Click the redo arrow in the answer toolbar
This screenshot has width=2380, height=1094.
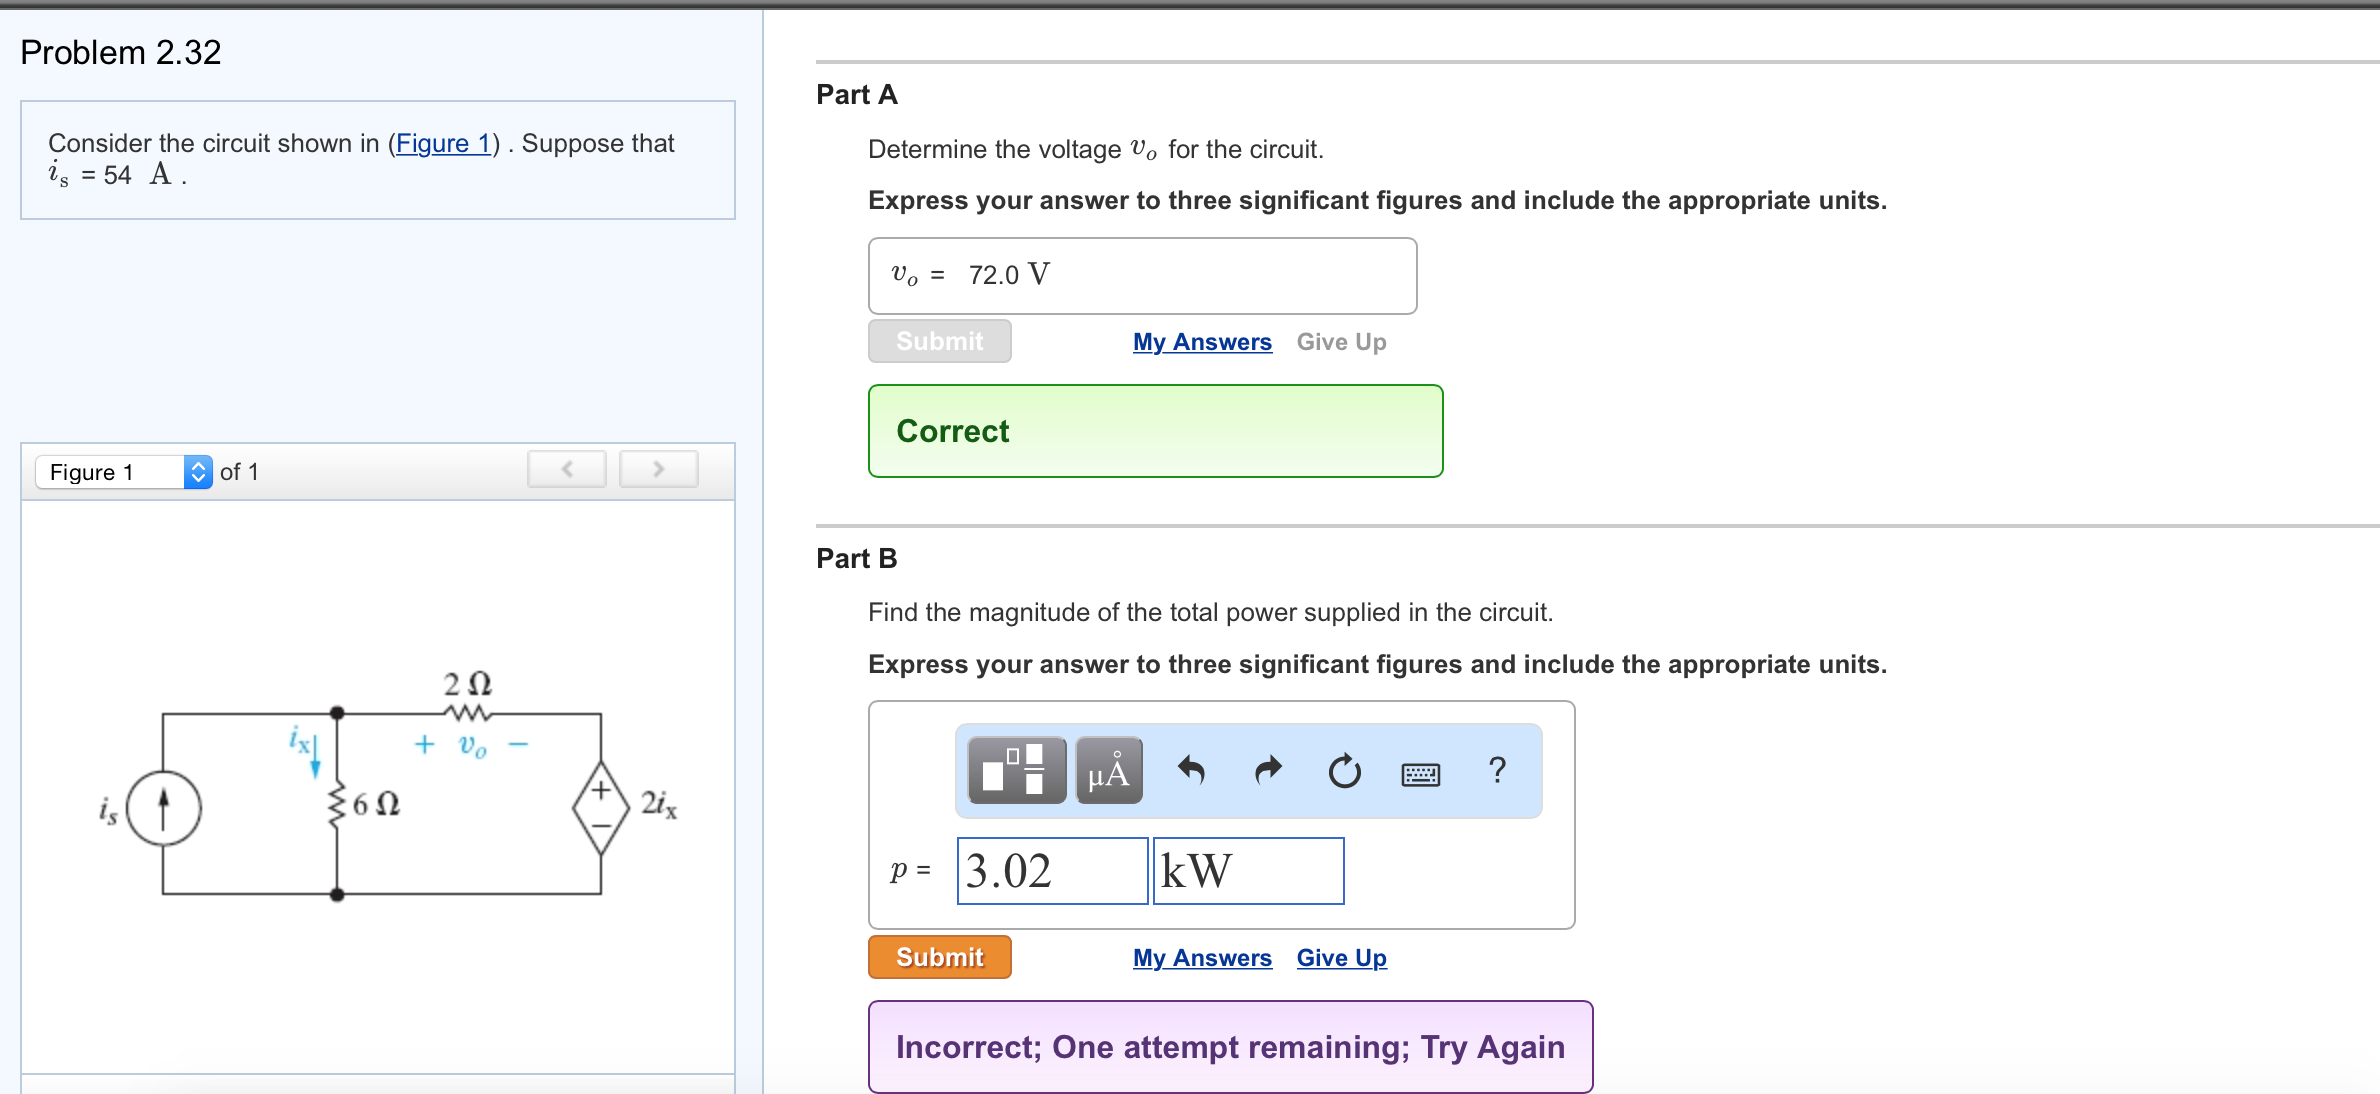(x=1267, y=770)
